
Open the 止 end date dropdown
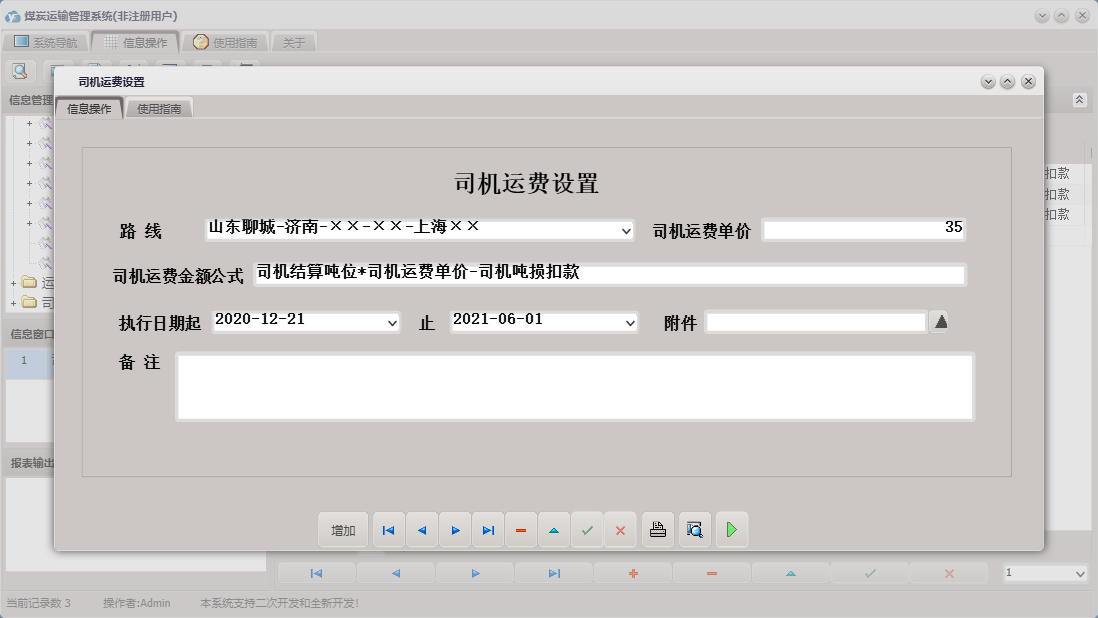(x=629, y=322)
